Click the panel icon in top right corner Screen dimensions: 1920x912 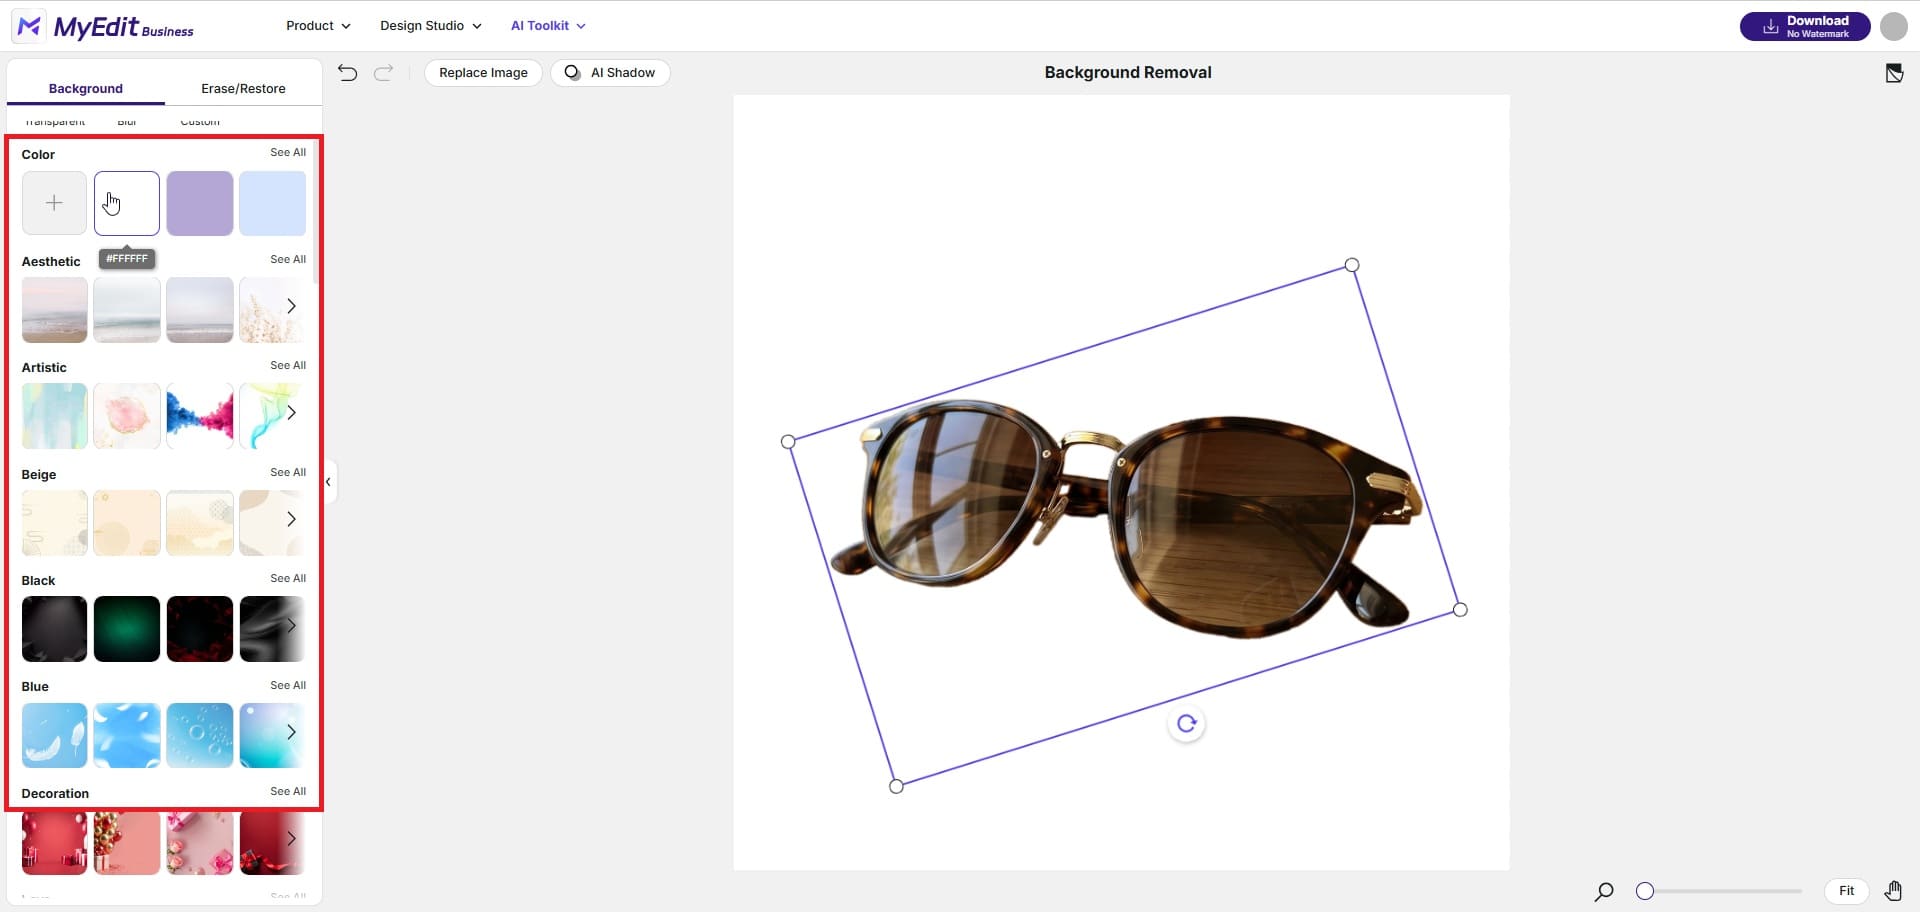(1895, 73)
